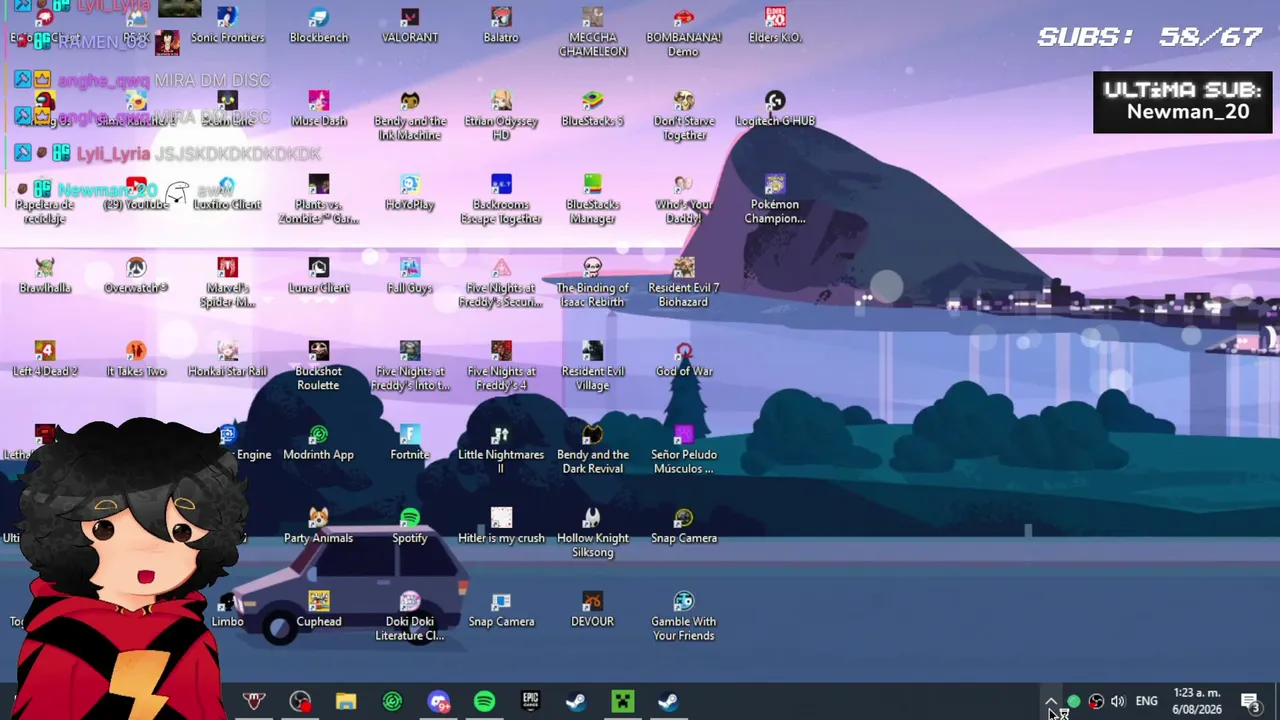
Task: Select Five Nights at Freddy's Security Breach icon
Action: pos(501,282)
